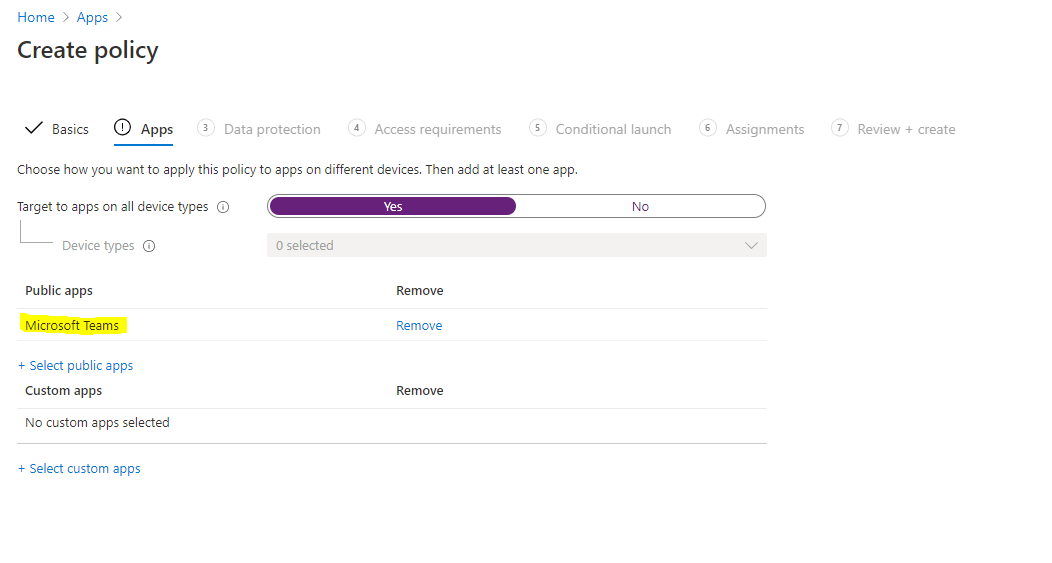Click the Basics checkmark icon
This screenshot has height=563, width=1052.
(x=34, y=127)
